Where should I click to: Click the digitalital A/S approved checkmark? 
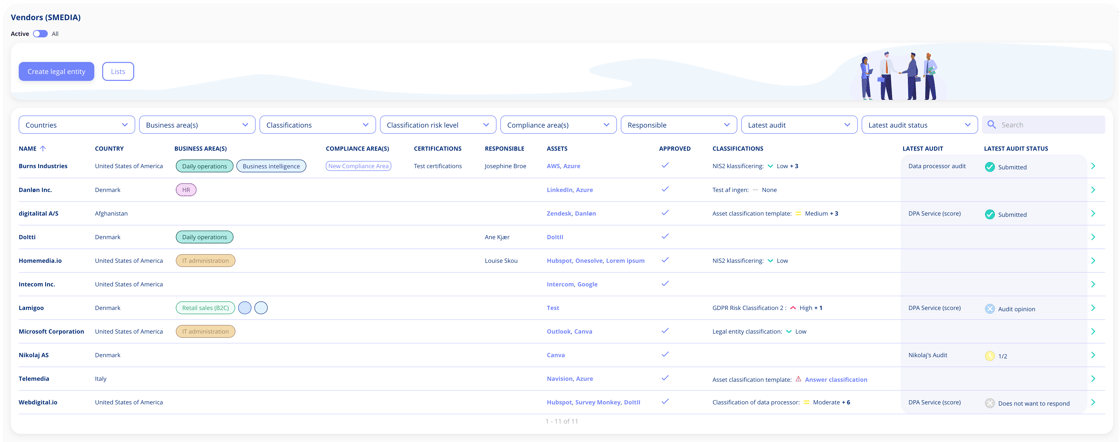(x=665, y=213)
